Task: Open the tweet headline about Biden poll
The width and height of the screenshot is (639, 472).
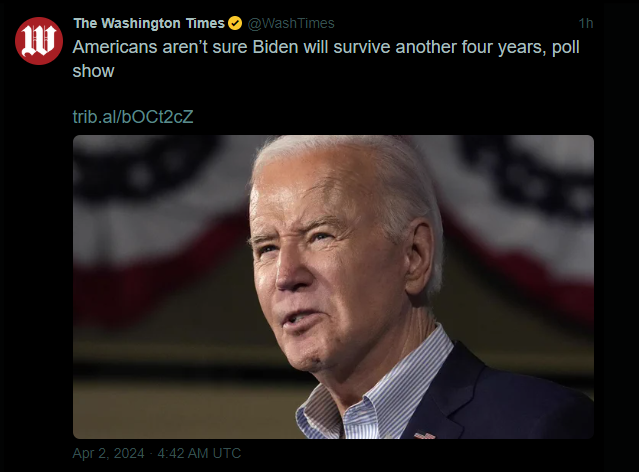Action: pyautogui.click(x=326, y=59)
